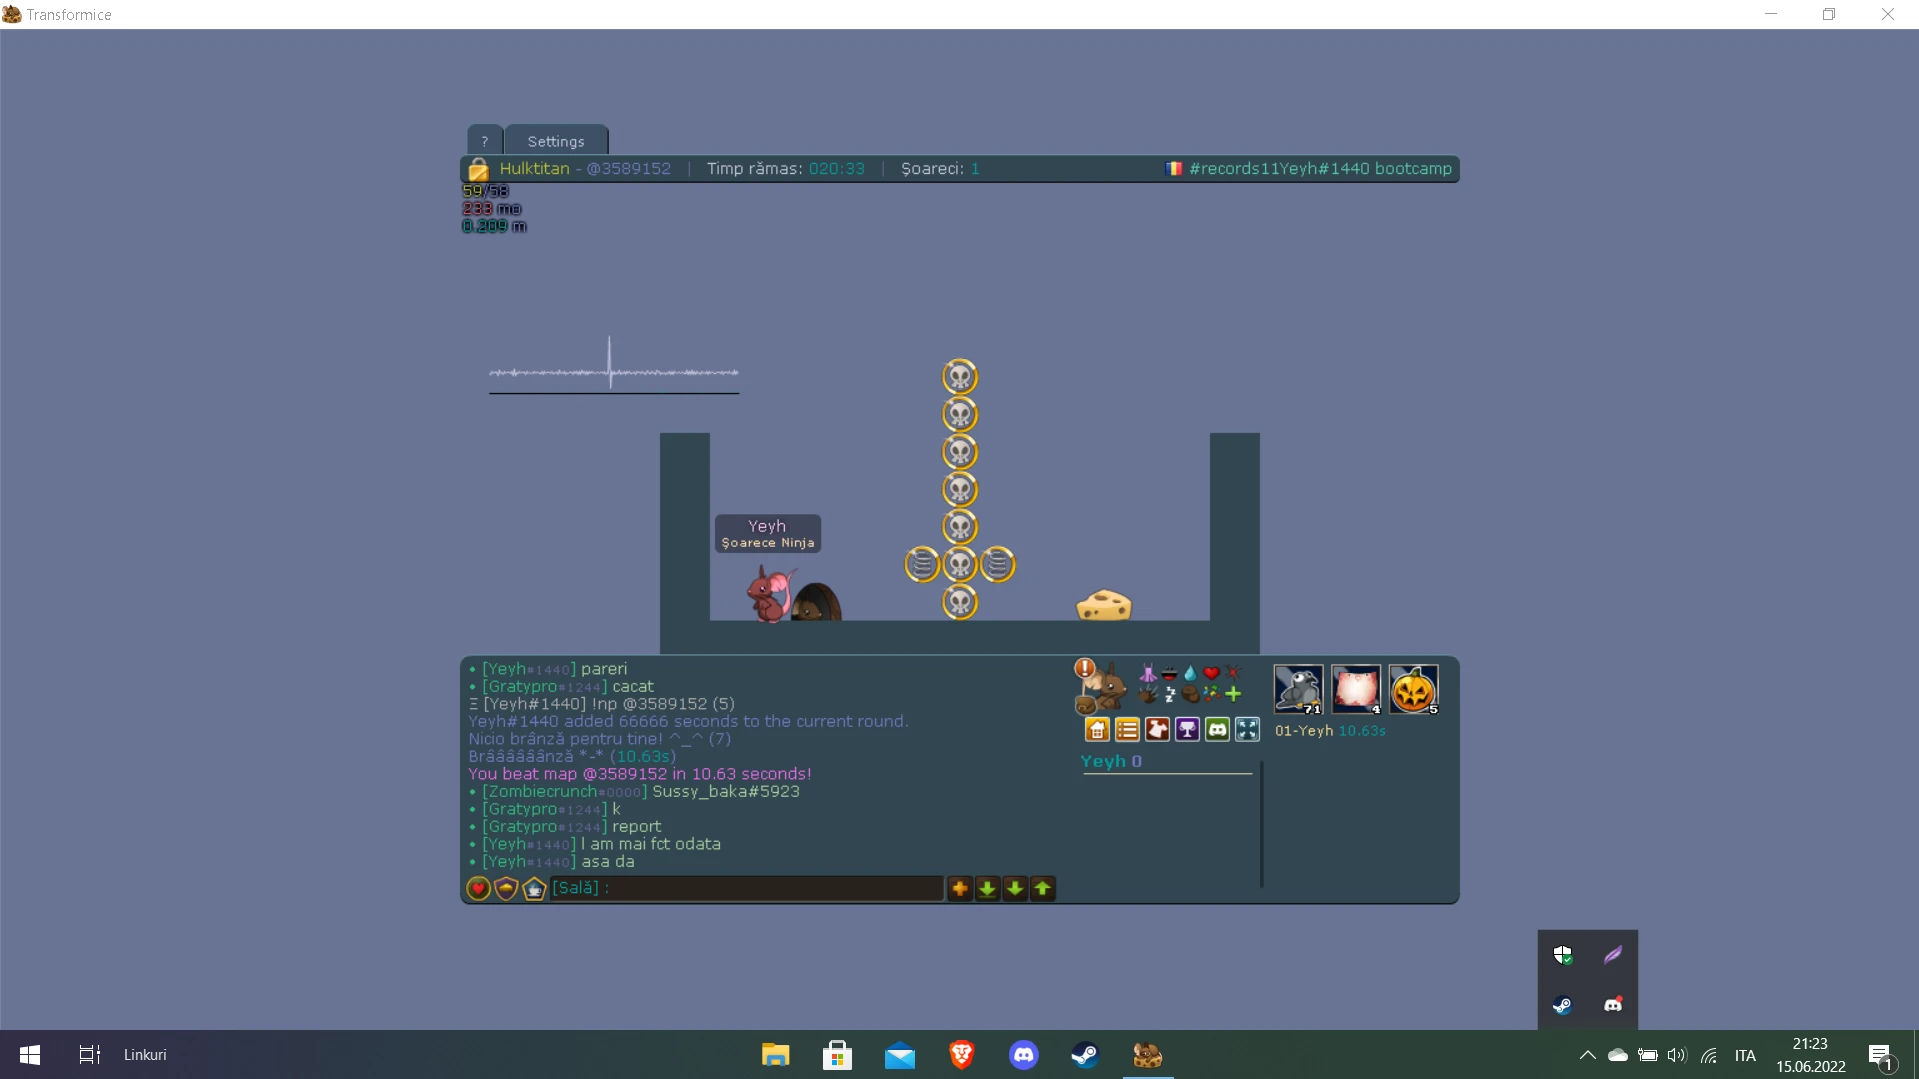Image resolution: width=1919 pixels, height=1079 pixels.
Task: Open the purple trophy leaderboard button
Action: tap(1187, 730)
